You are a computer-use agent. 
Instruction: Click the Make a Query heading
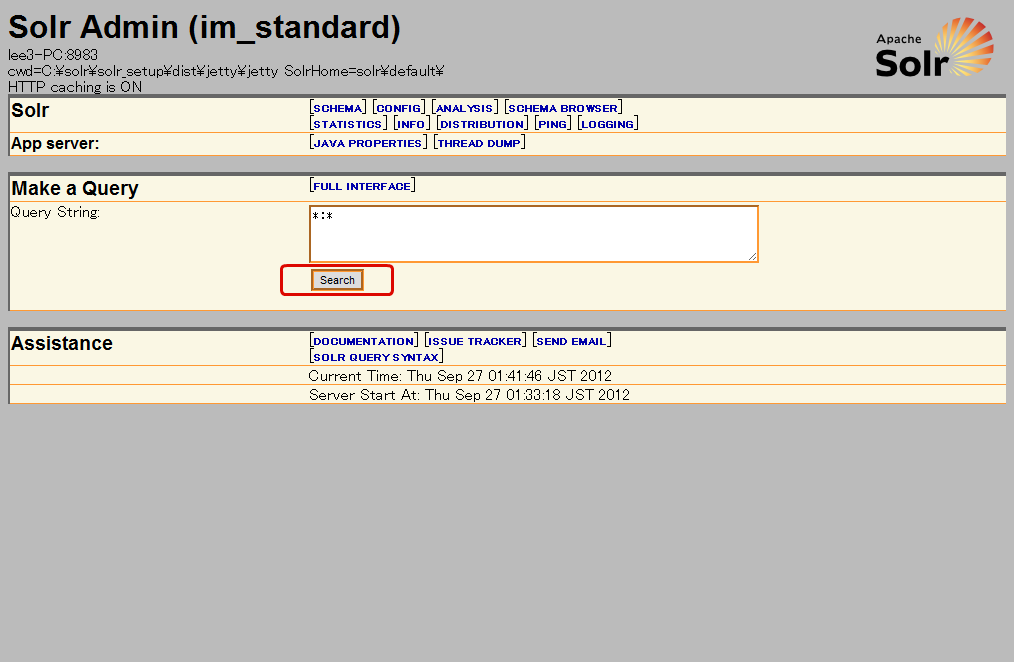tap(75, 188)
